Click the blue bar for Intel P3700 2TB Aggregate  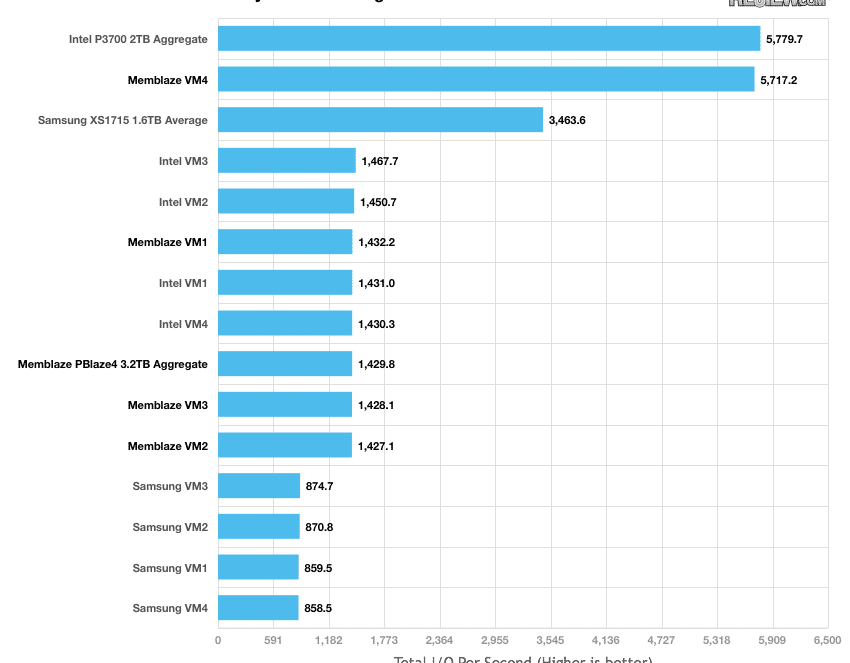click(489, 38)
